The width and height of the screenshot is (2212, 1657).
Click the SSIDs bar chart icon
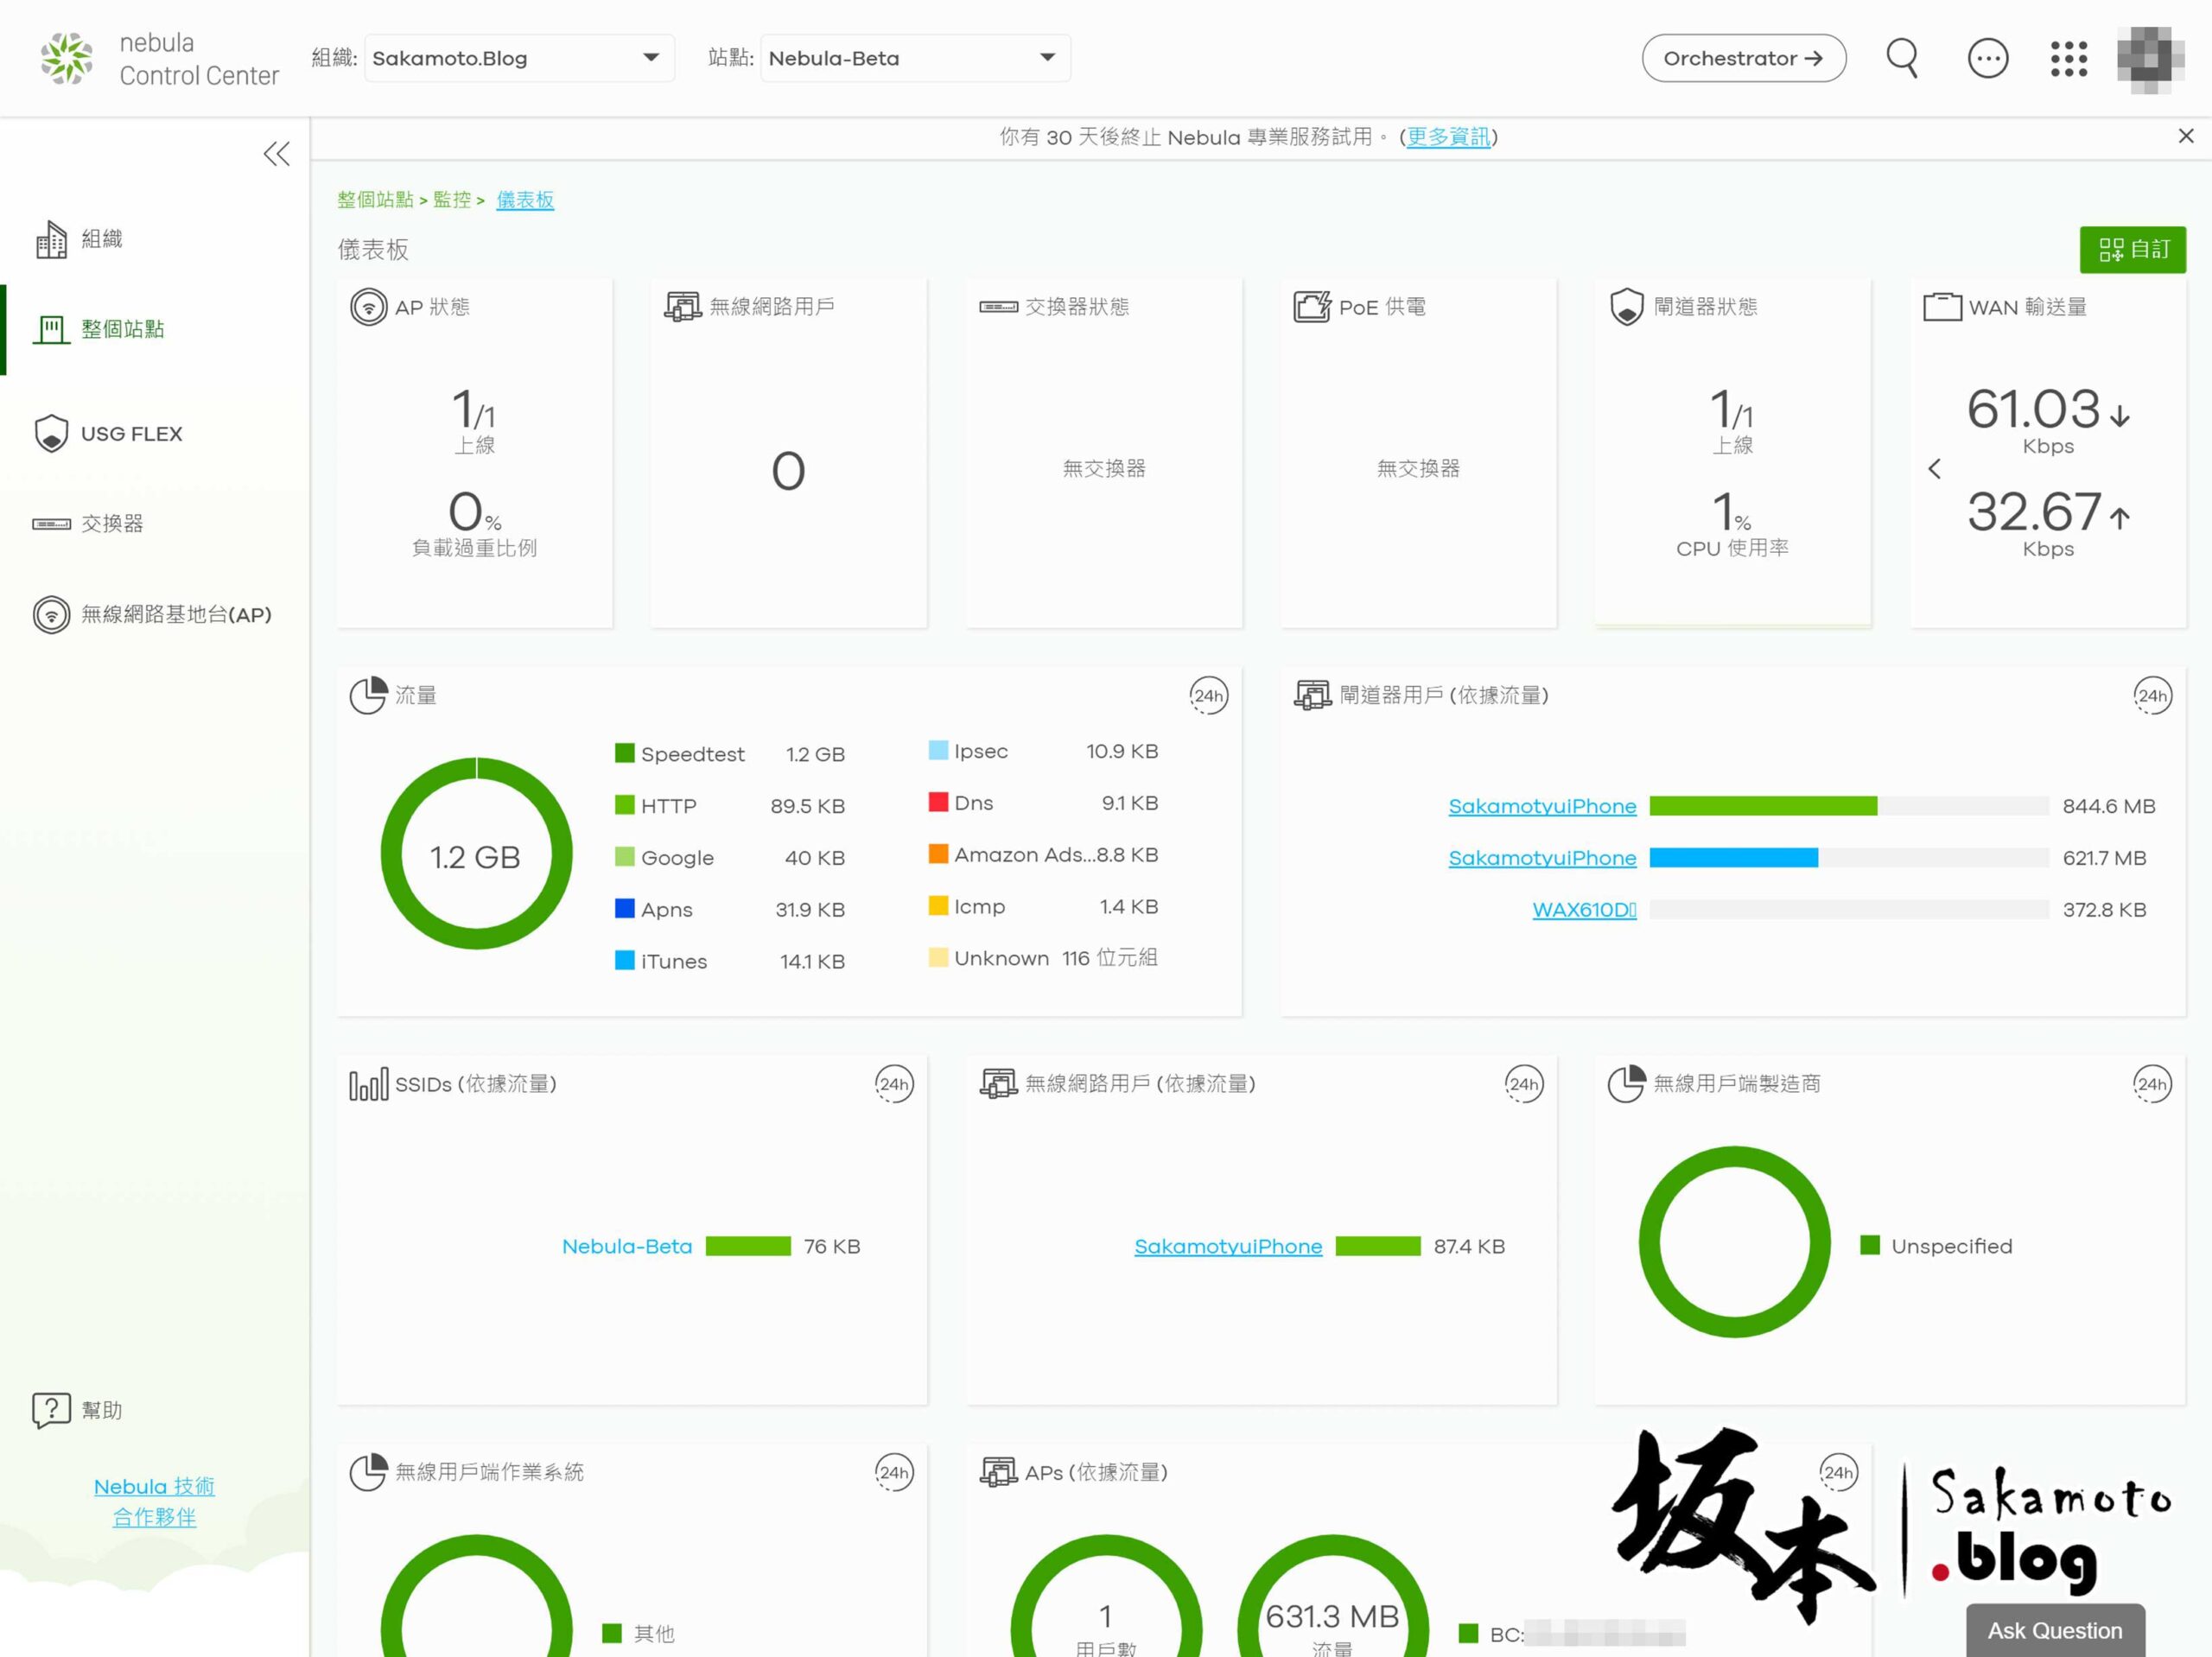point(368,1084)
